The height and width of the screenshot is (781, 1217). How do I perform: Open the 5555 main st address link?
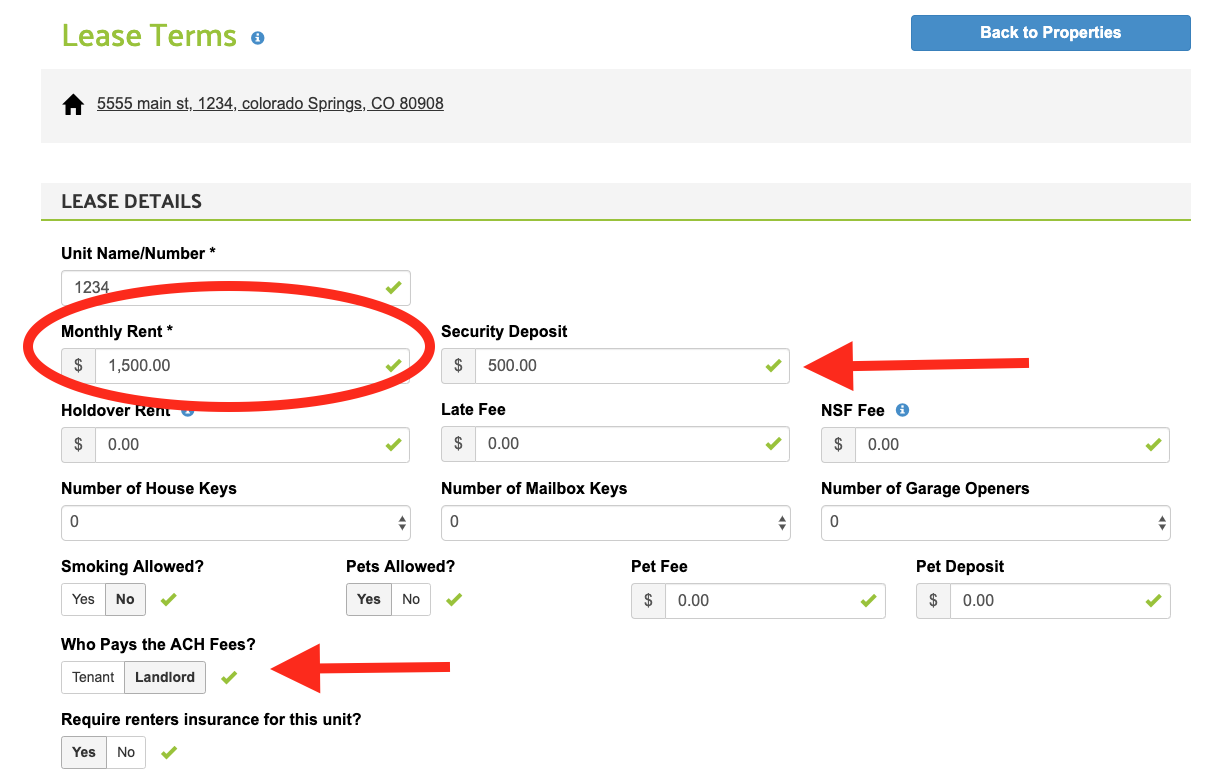tap(270, 104)
